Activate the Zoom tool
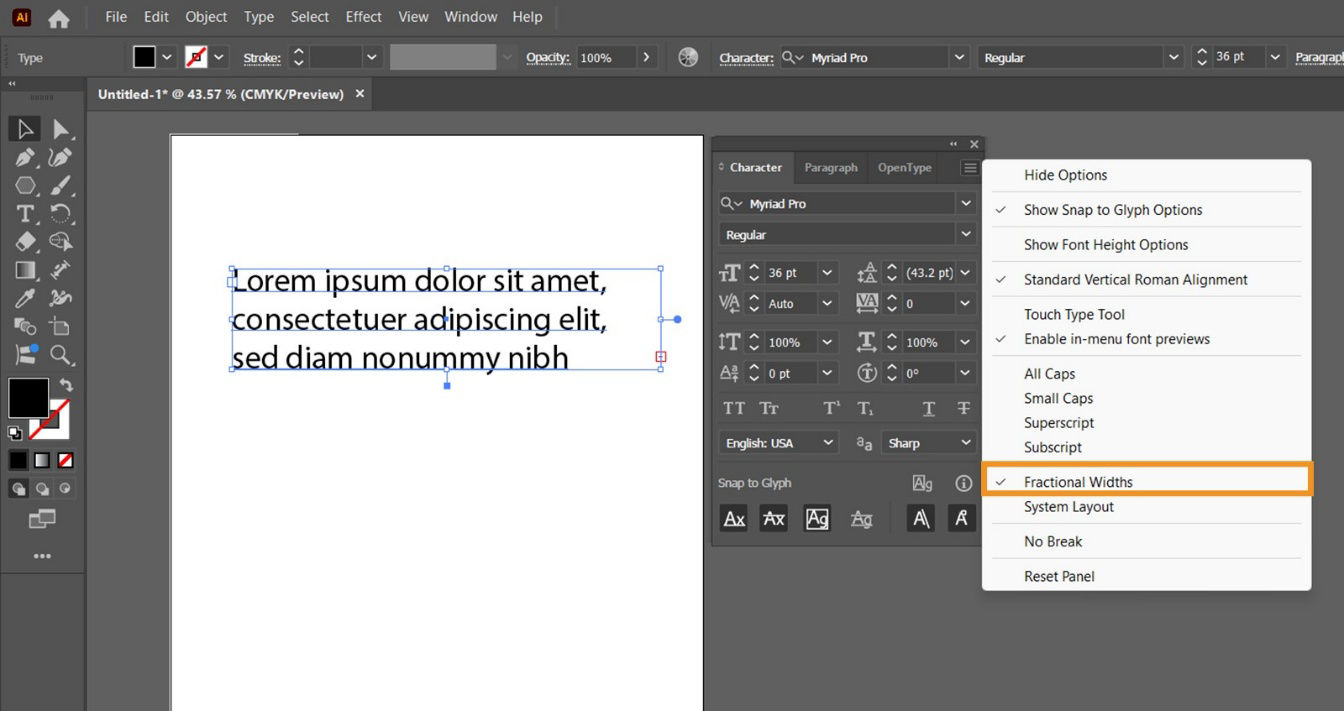Image resolution: width=1344 pixels, height=711 pixels. coord(62,355)
